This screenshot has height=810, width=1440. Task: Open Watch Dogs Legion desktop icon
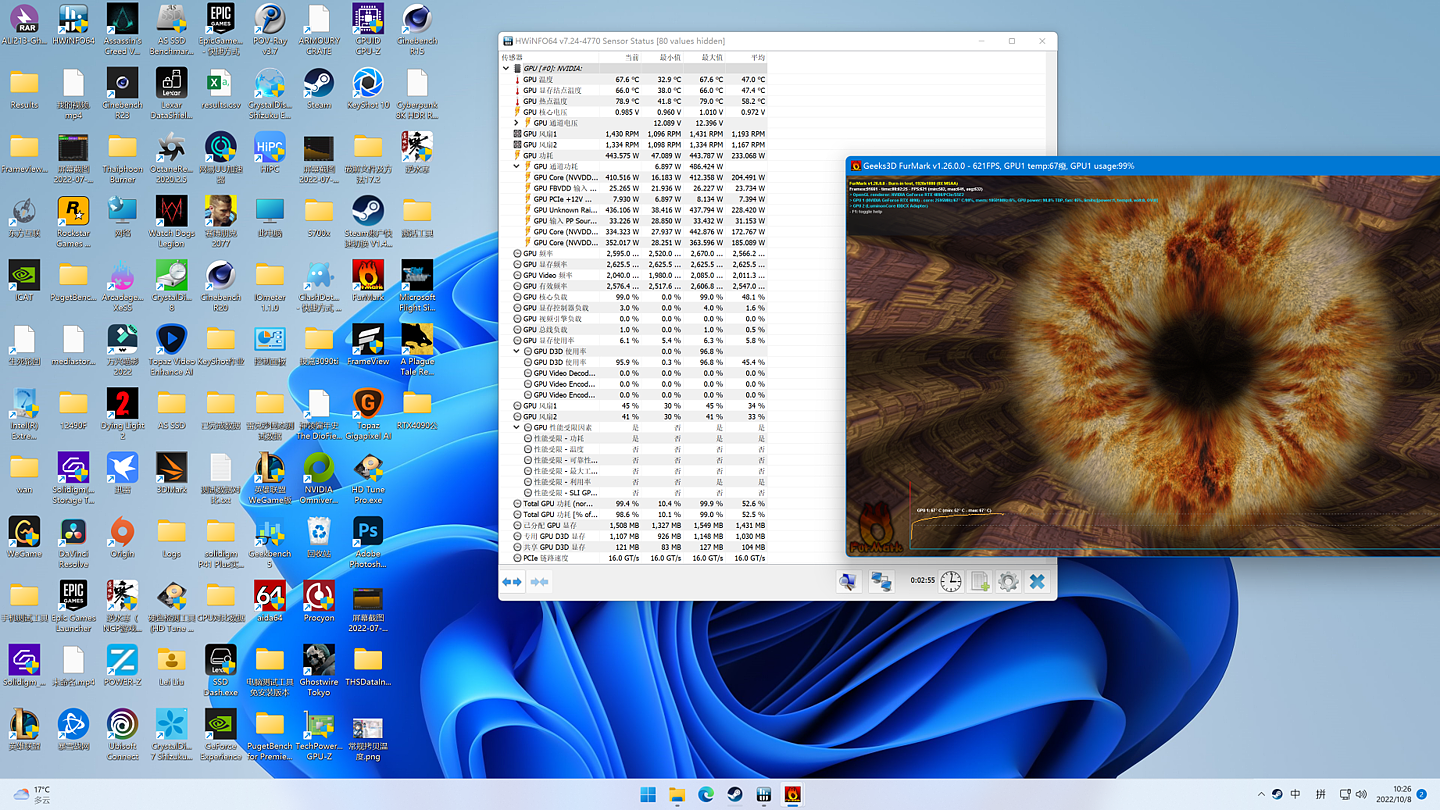(x=171, y=221)
